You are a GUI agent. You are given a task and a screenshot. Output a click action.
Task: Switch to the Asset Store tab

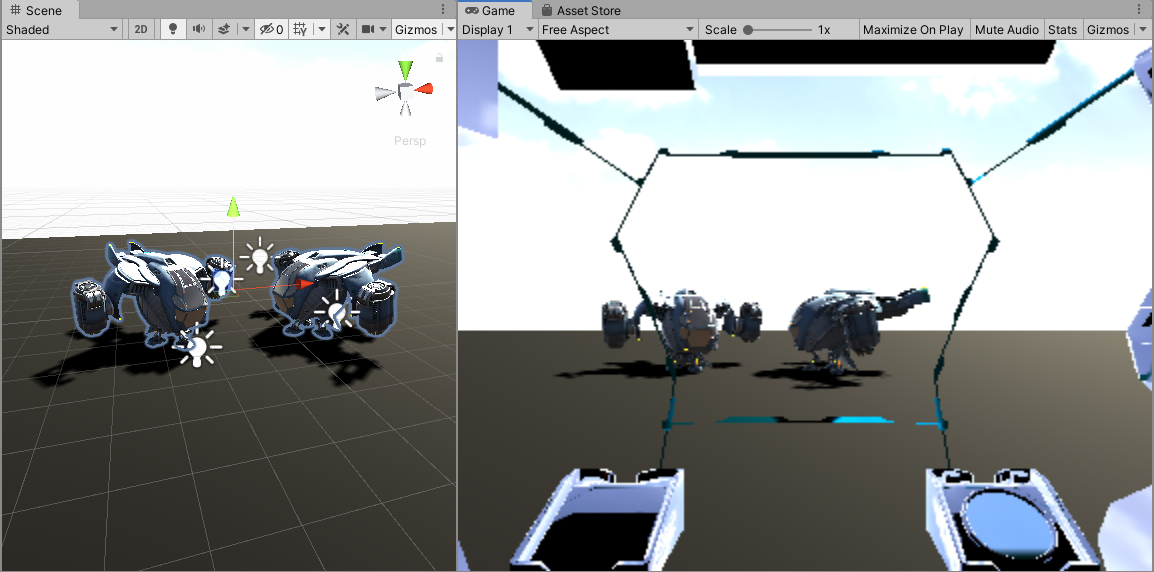point(588,10)
